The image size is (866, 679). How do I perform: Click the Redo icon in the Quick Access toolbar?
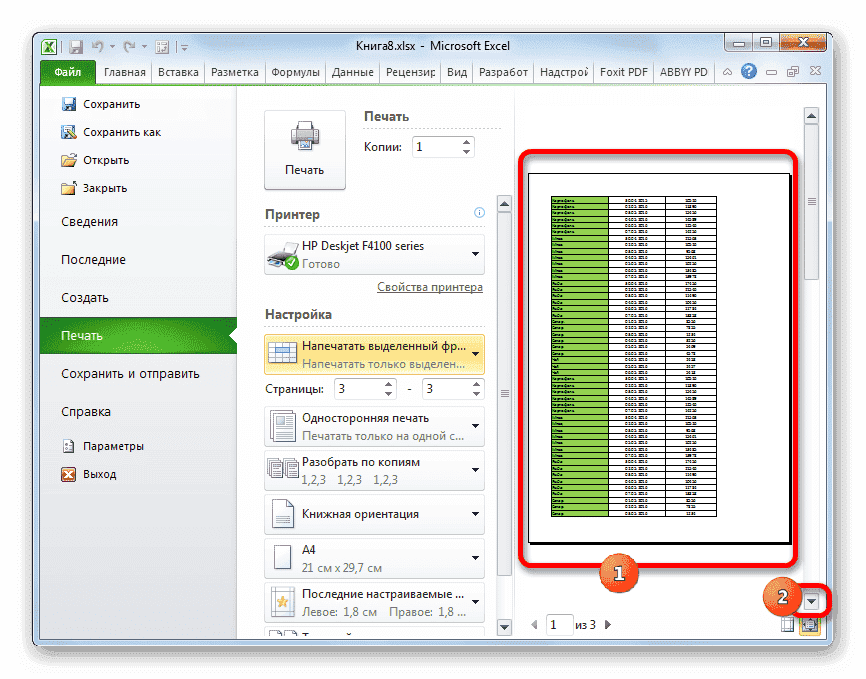(130, 46)
